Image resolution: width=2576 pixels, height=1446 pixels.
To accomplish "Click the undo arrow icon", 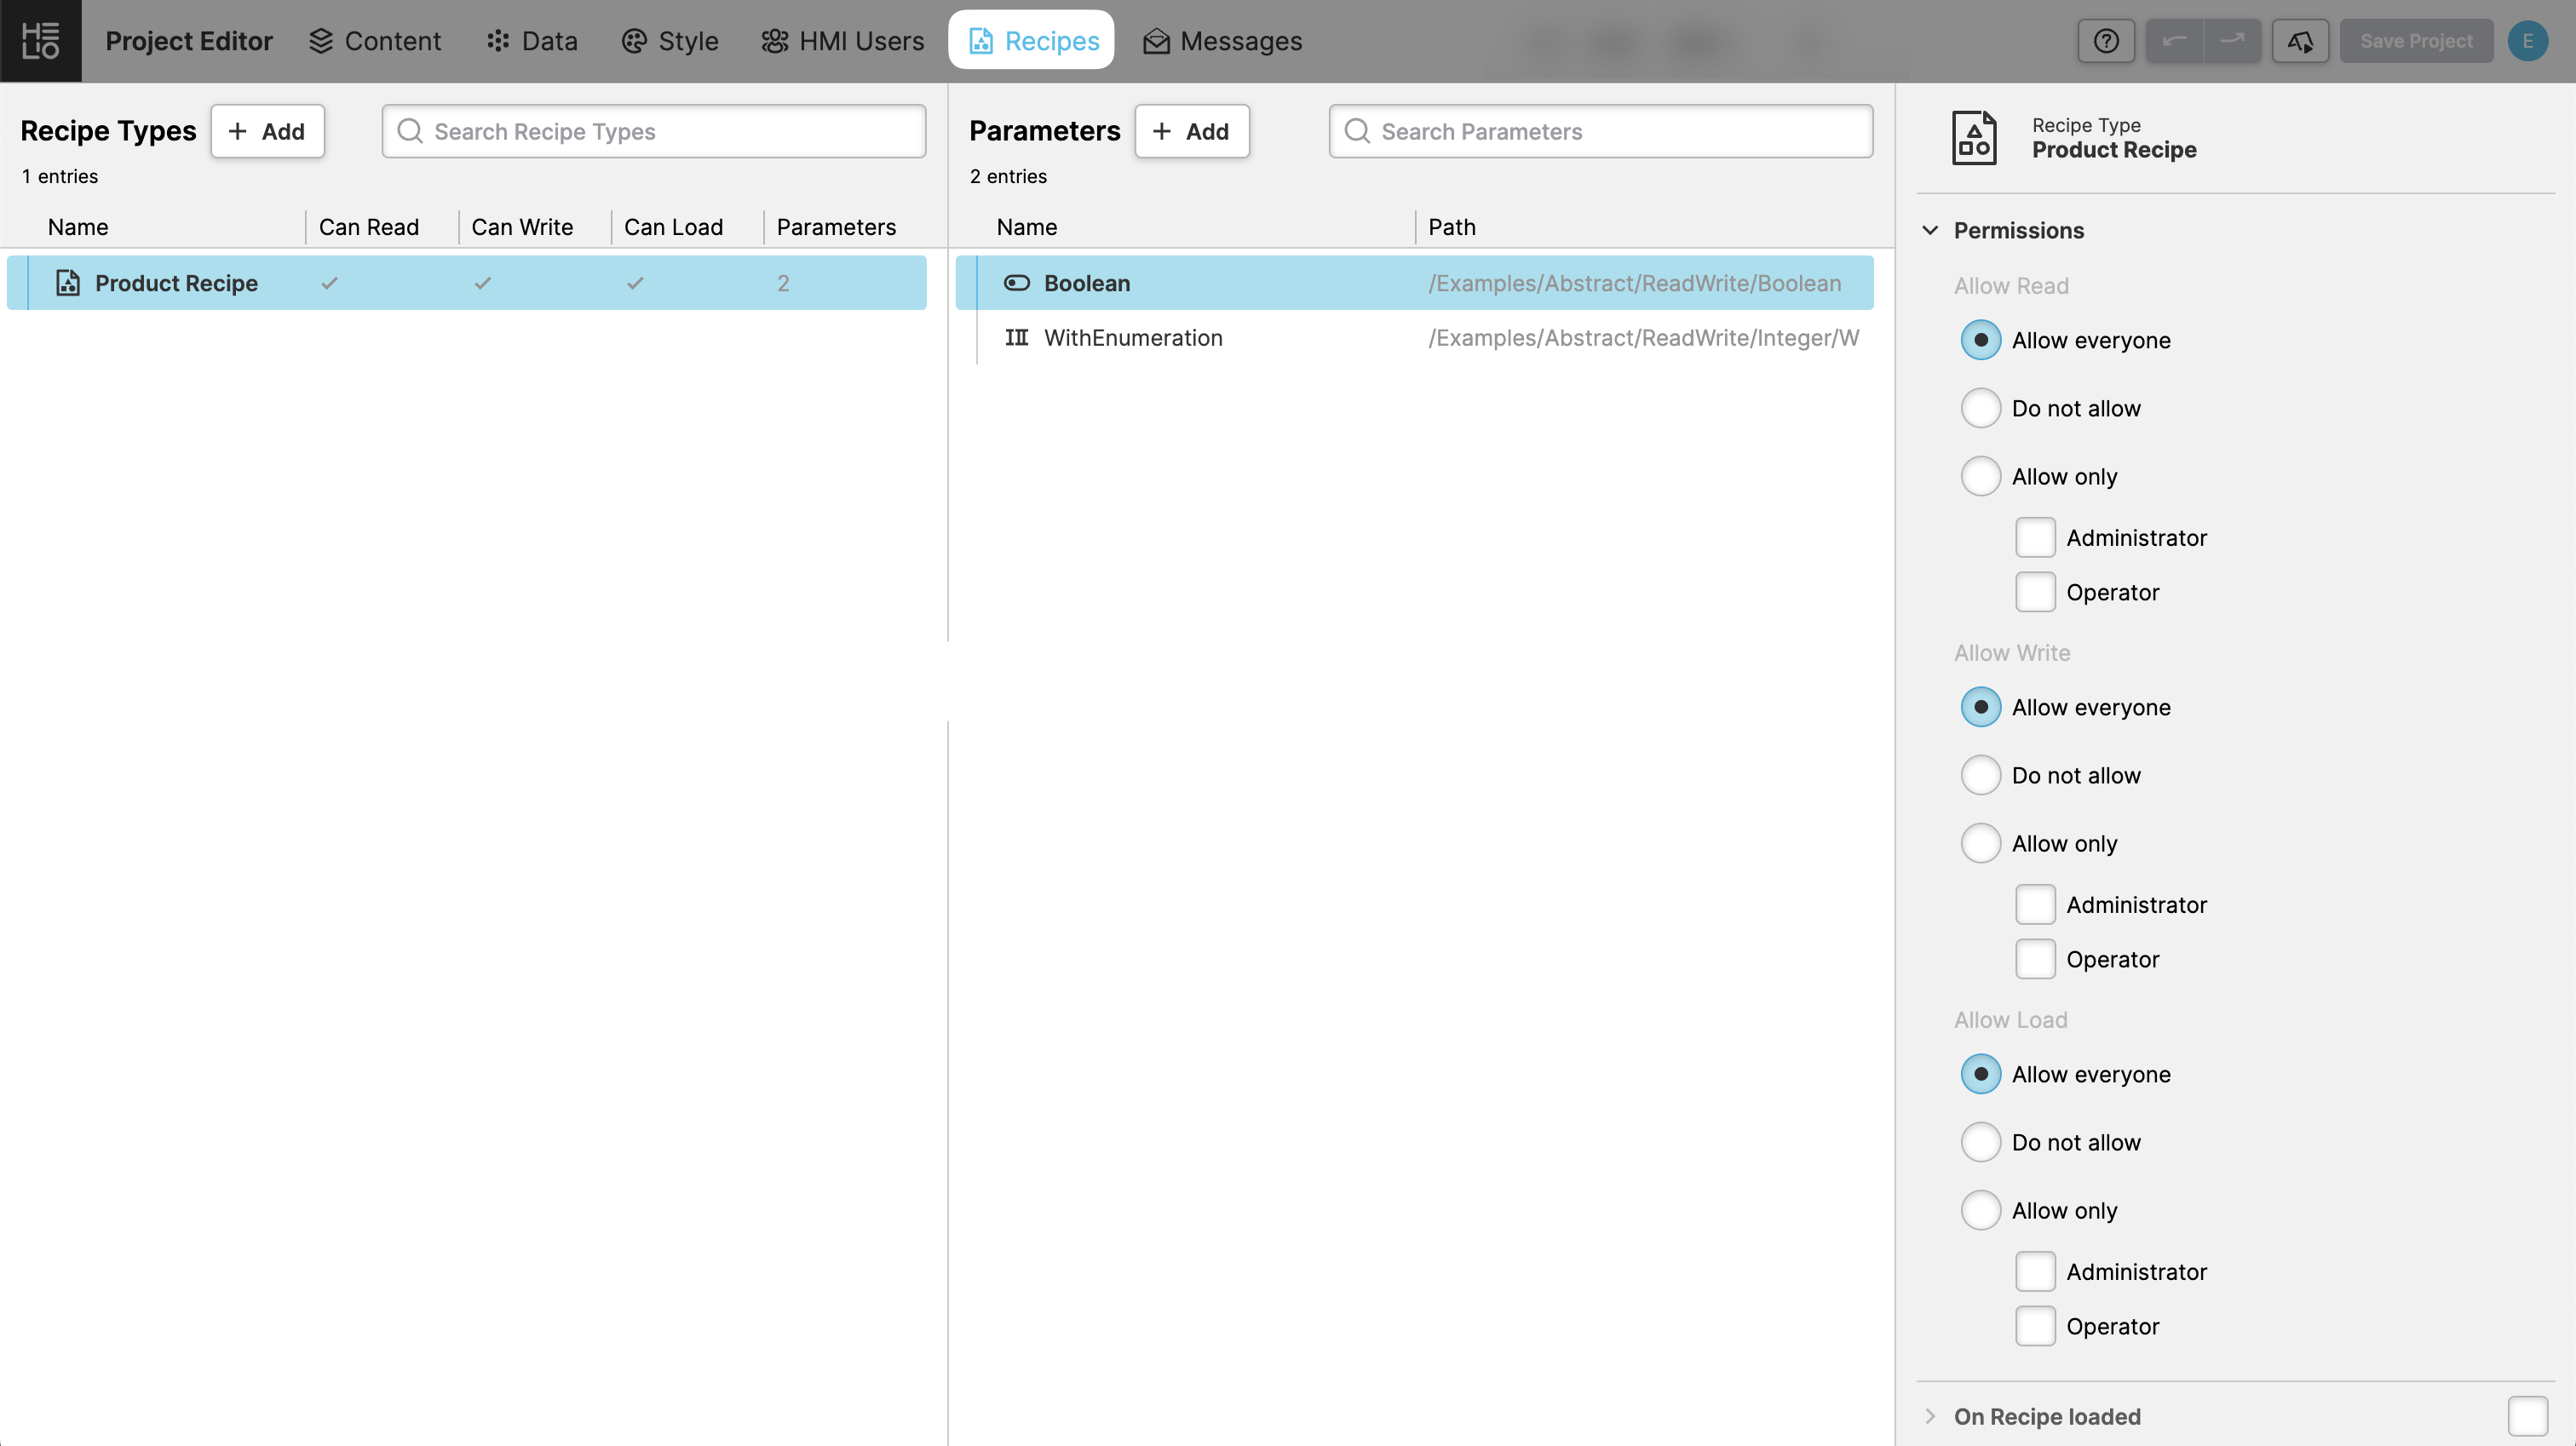I will (x=2174, y=41).
